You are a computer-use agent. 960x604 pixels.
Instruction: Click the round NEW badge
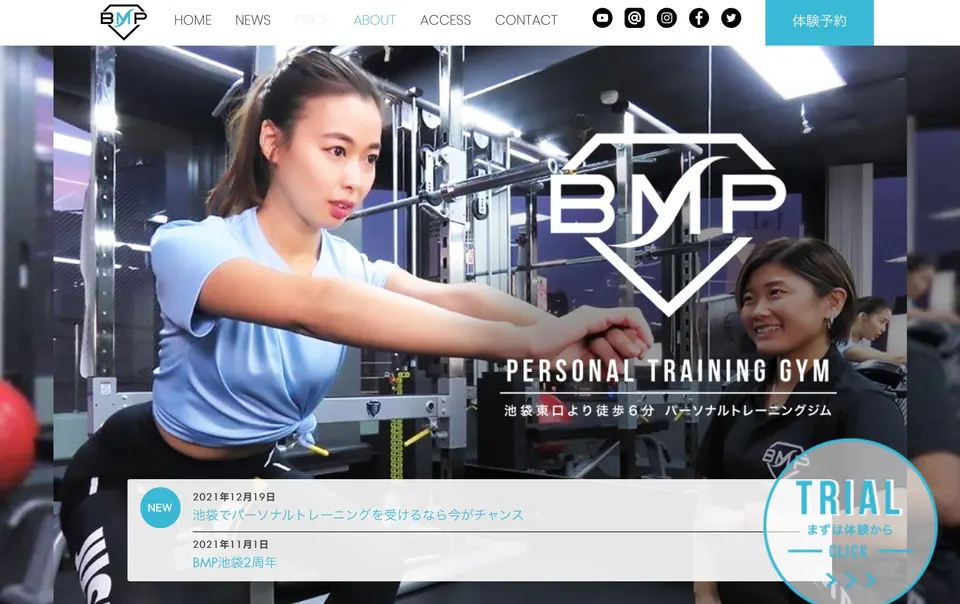[x=160, y=507]
